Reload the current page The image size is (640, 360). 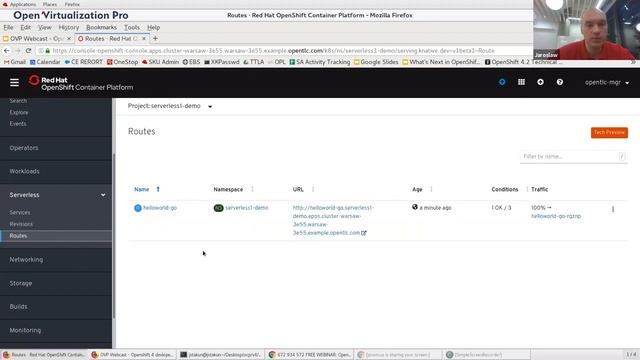point(28,51)
